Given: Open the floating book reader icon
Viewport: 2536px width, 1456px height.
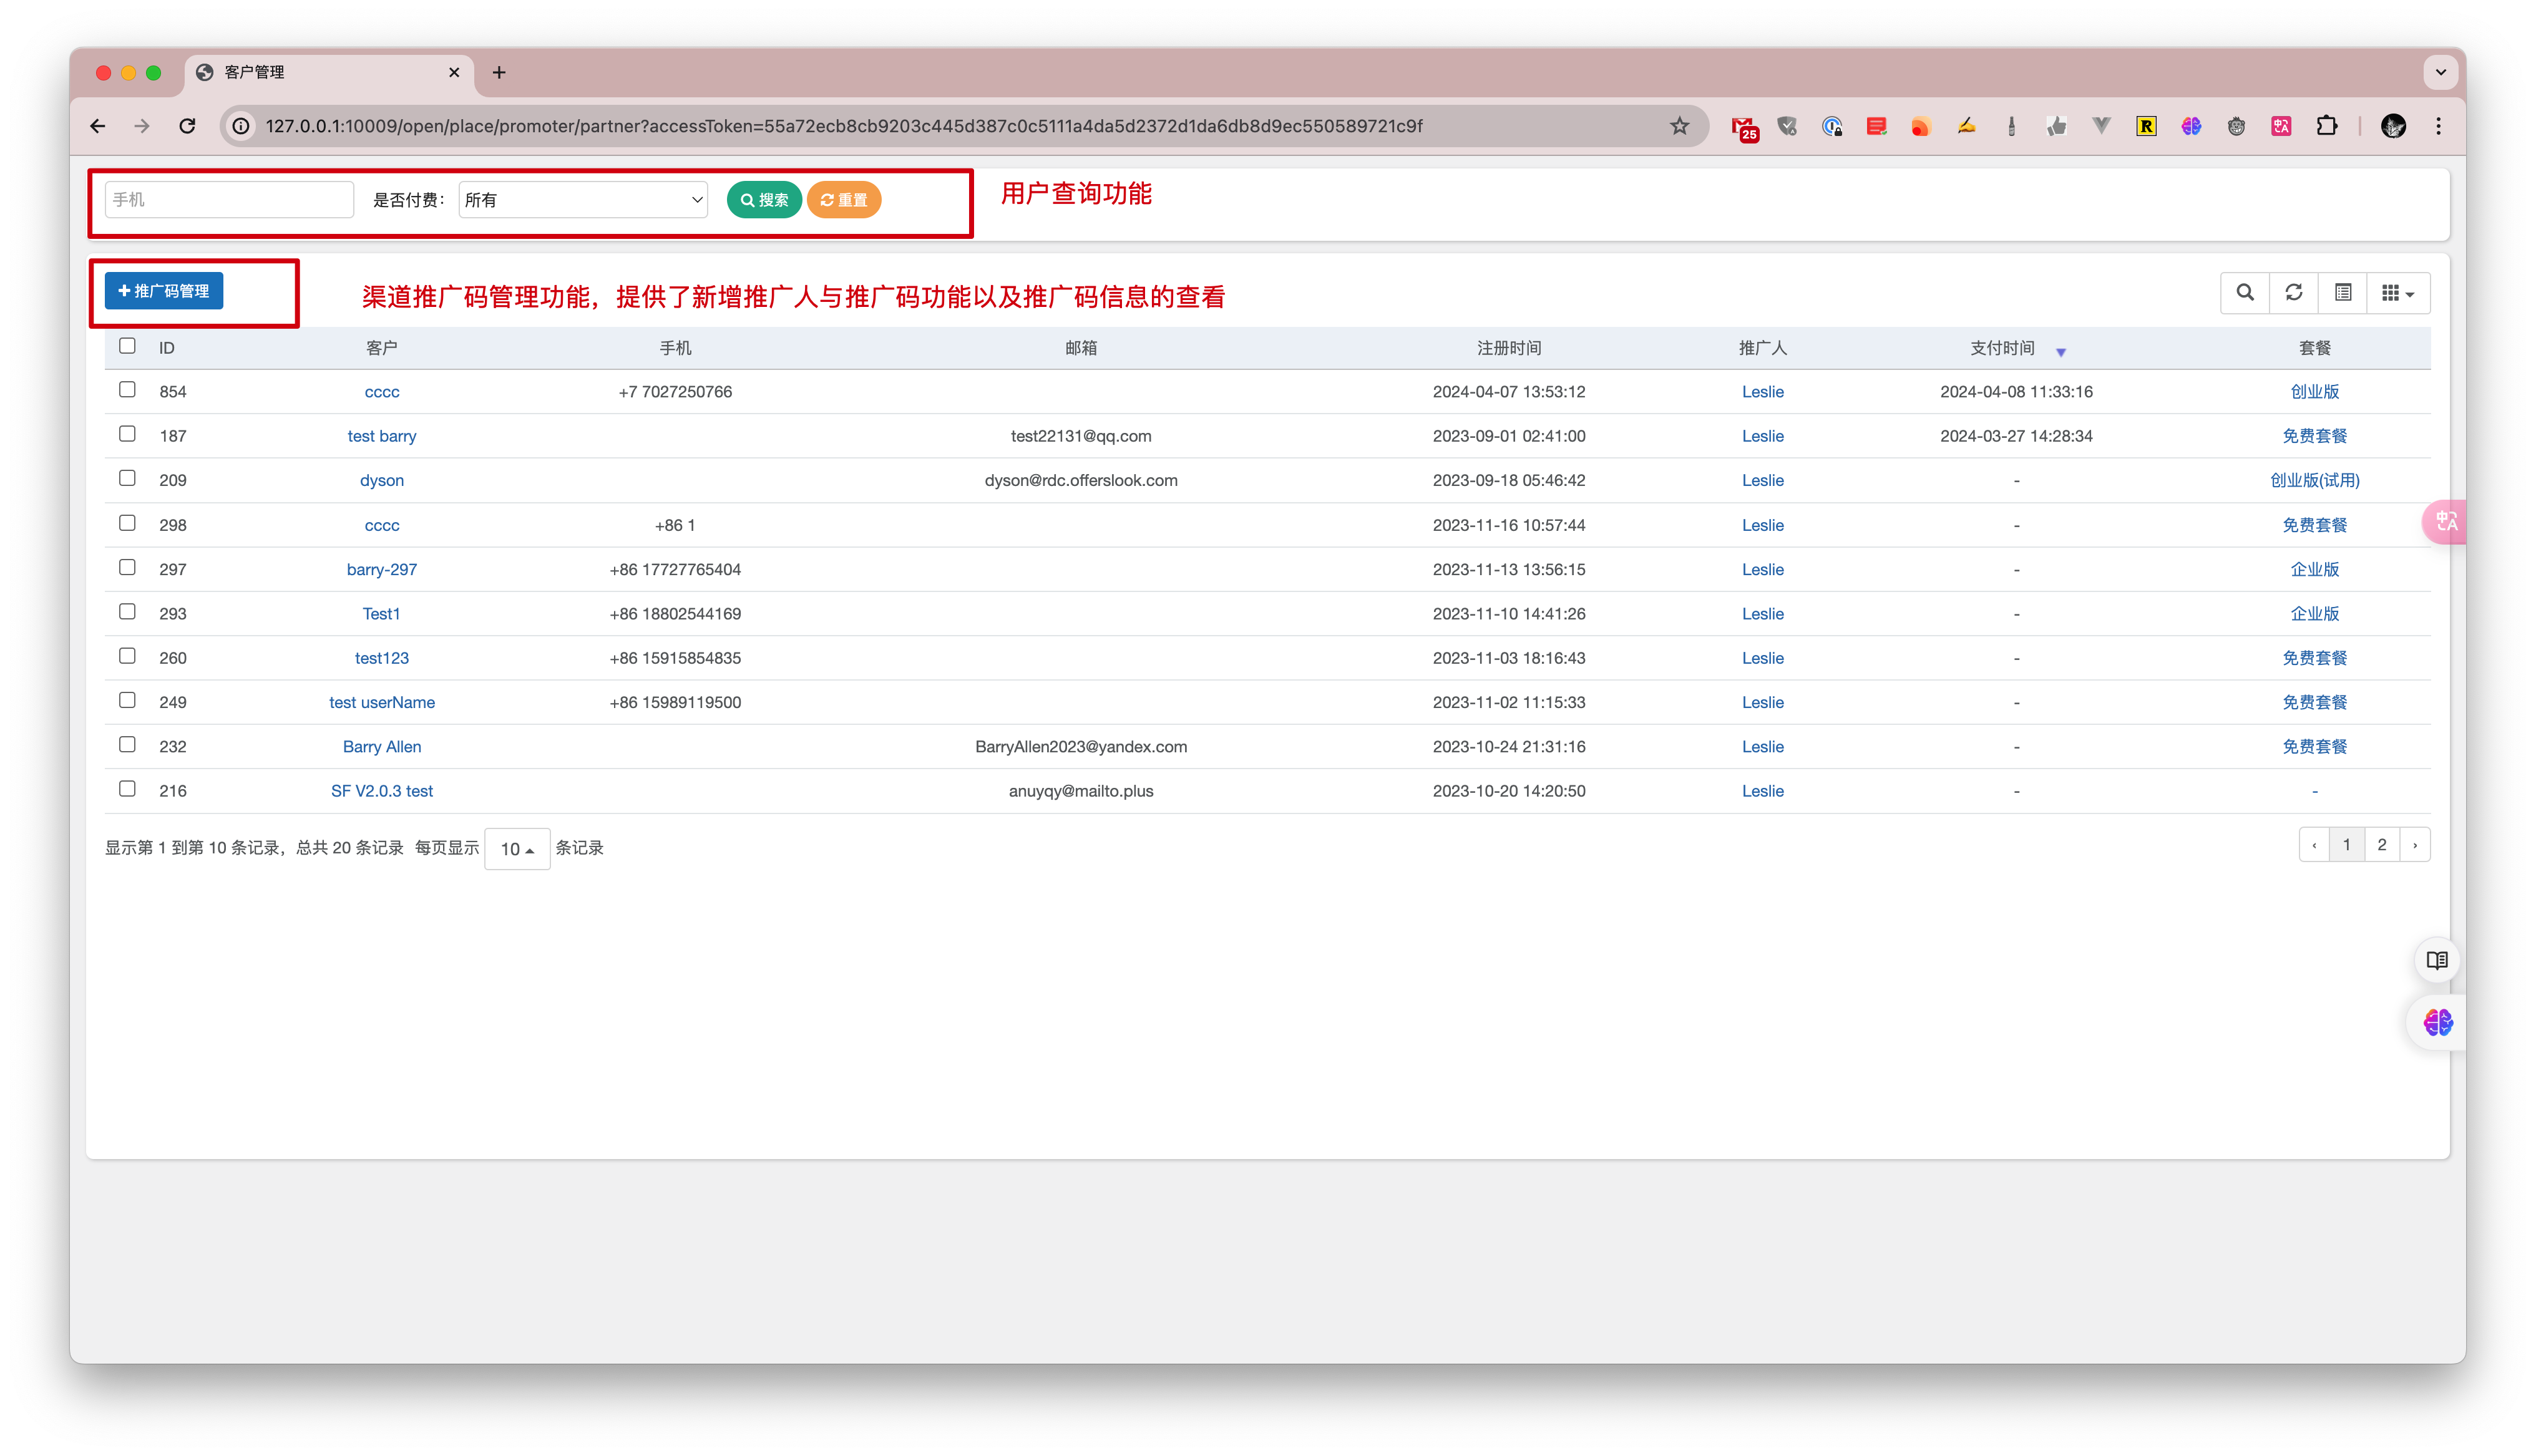Looking at the screenshot, I should tap(2437, 960).
